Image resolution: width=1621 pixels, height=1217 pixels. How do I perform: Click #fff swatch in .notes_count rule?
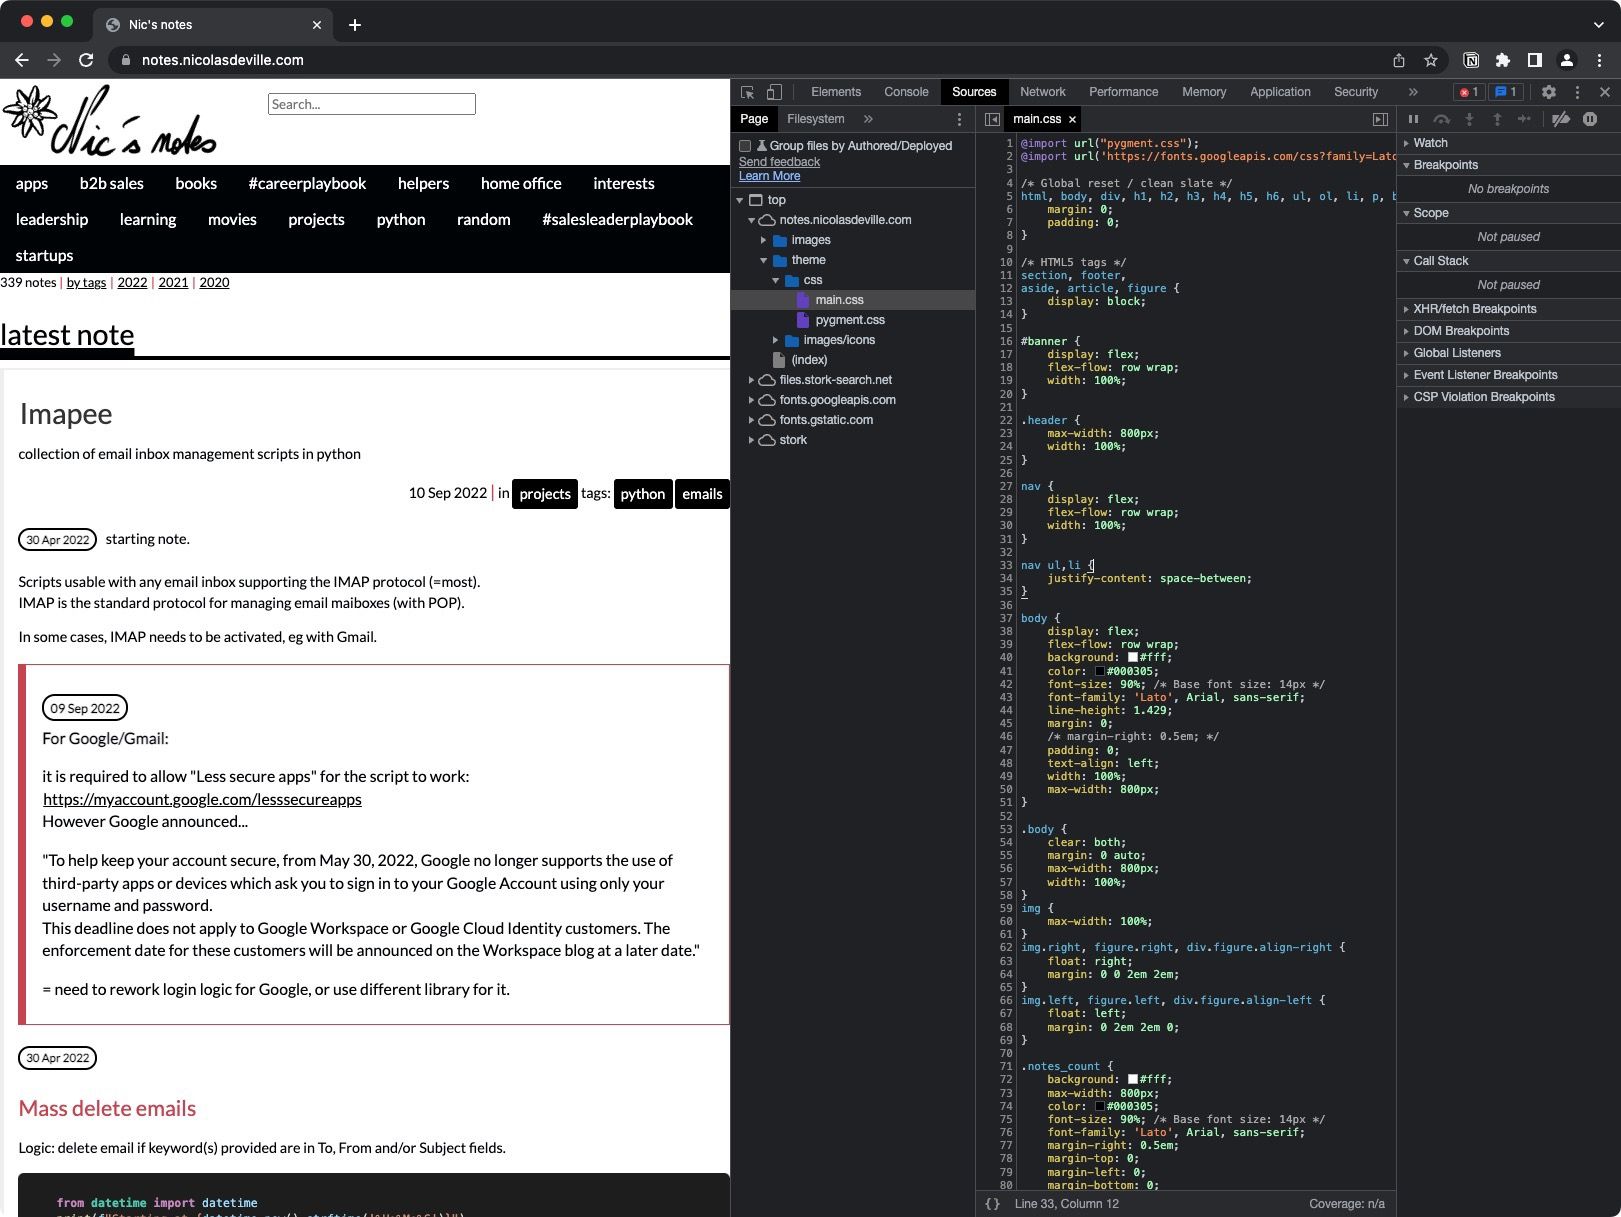1133,1080
